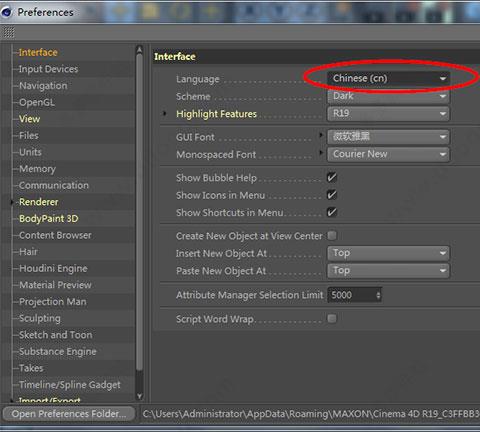Open the Files preferences category
Image resolution: width=480 pixels, height=432 pixels.
pyautogui.click(x=29, y=136)
